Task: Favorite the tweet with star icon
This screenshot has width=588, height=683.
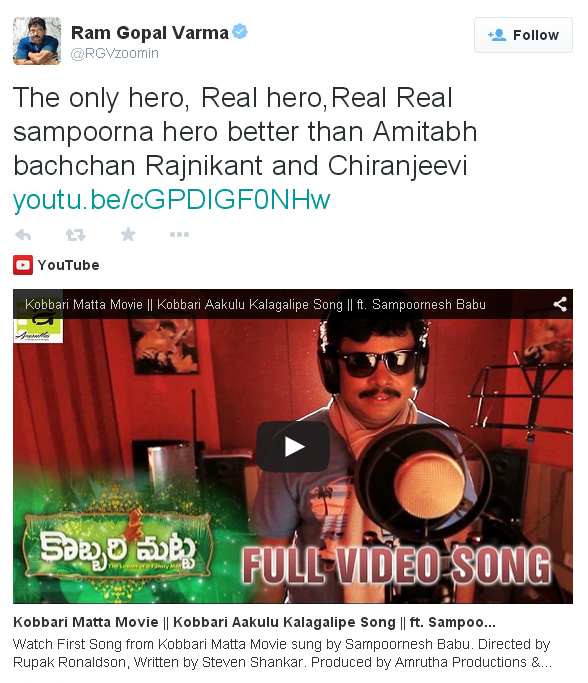Action: pyautogui.click(x=128, y=234)
